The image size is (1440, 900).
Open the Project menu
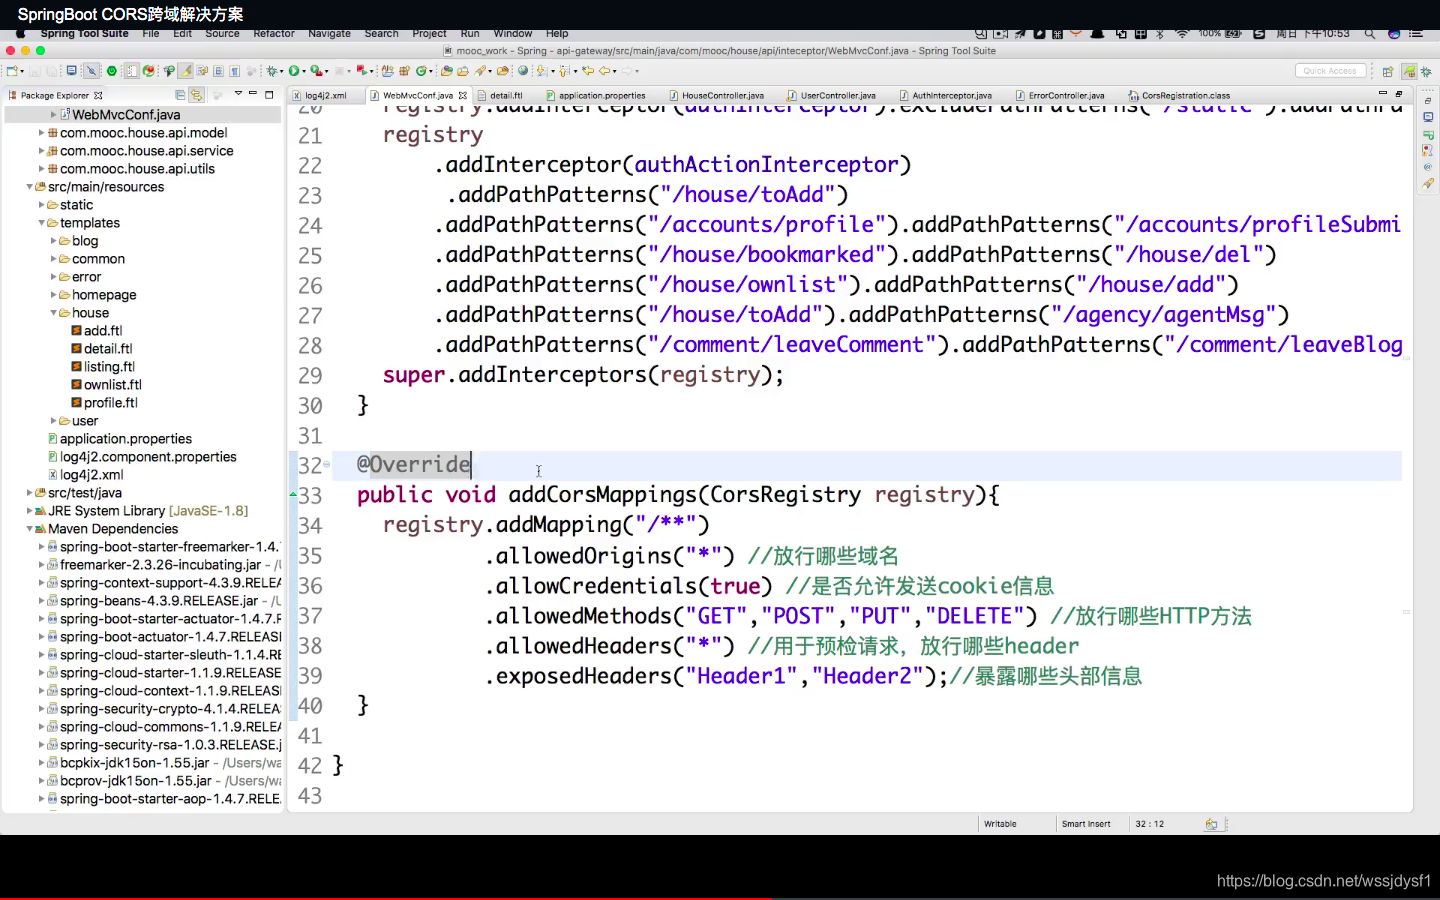pyautogui.click(x=429, y=33)
